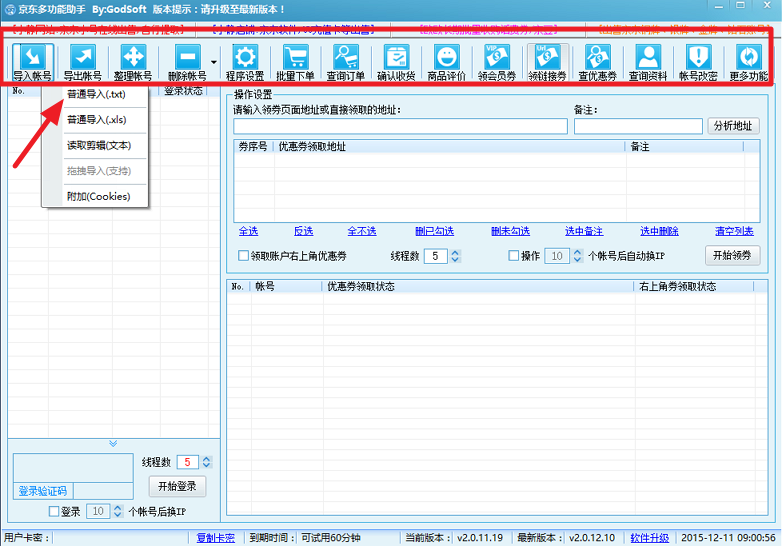
Task: Open the 更多功能 more functions icon
Action: (749, 62)
